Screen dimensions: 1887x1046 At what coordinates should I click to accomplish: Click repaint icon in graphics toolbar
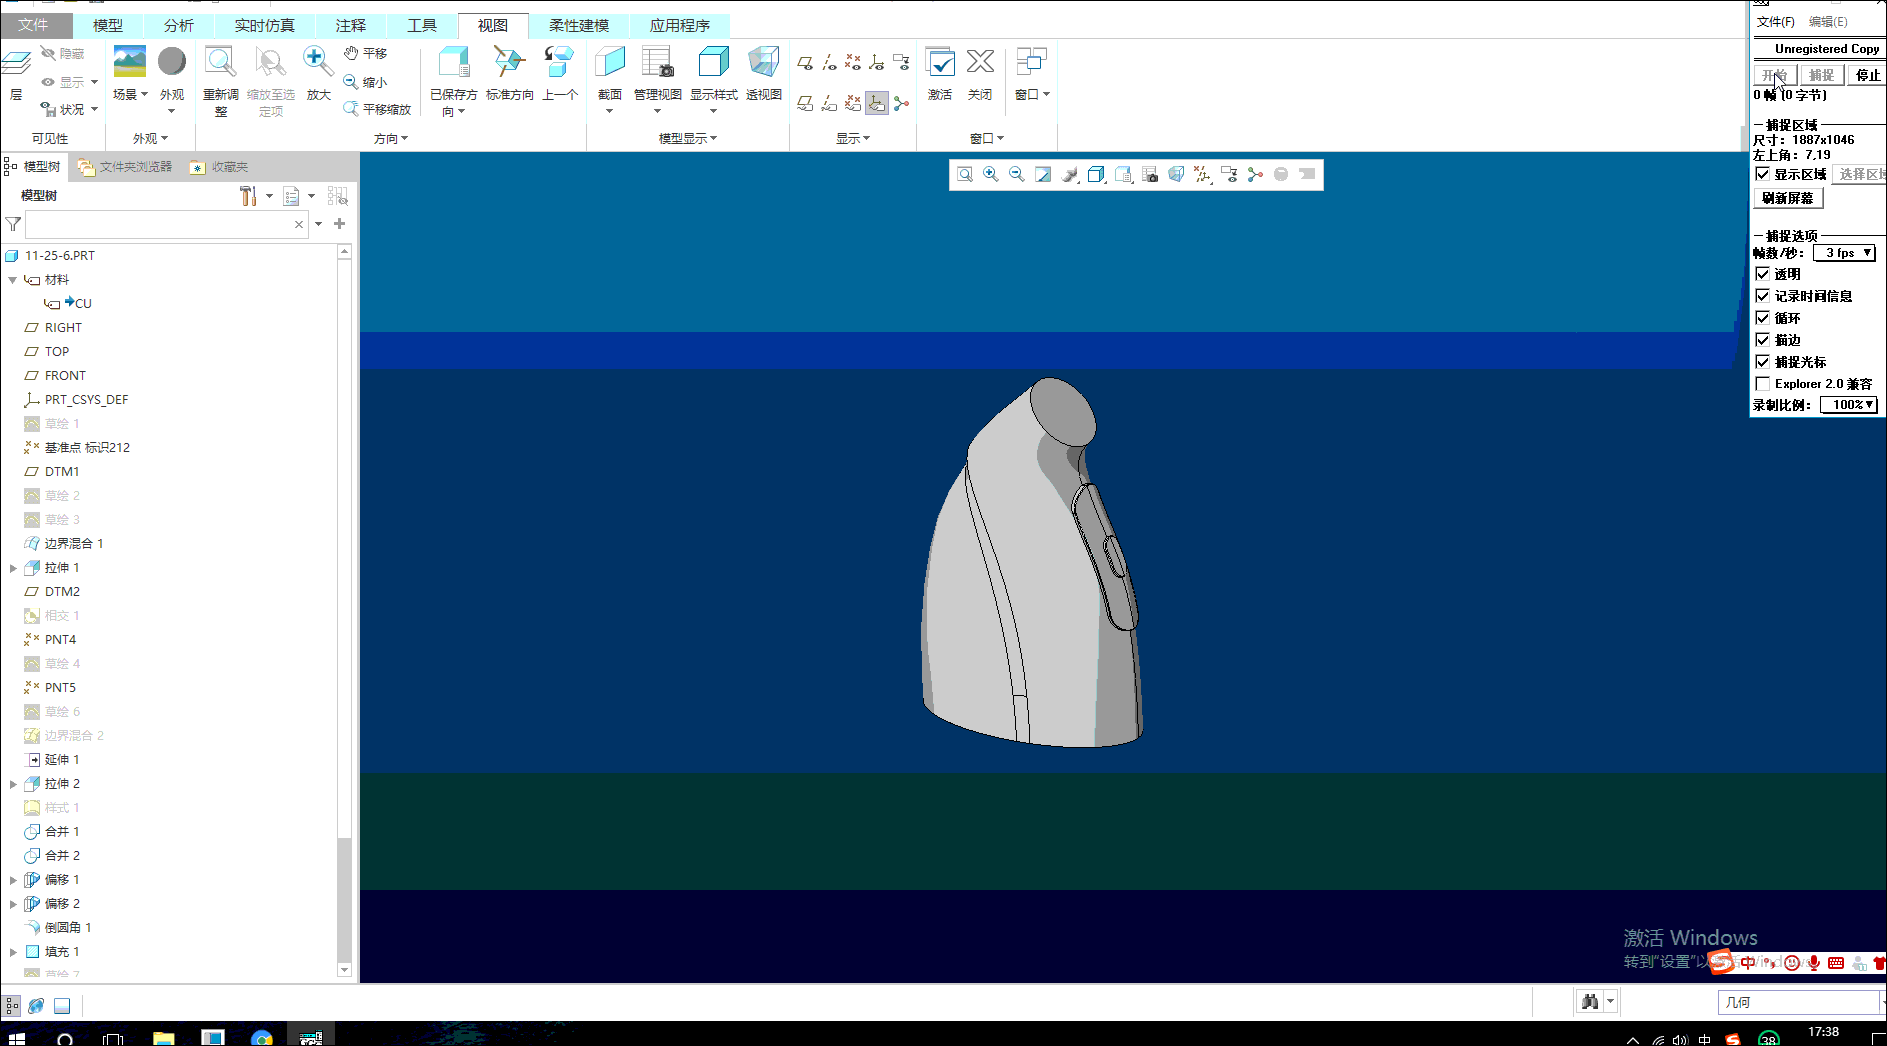tap(1043, 175)
